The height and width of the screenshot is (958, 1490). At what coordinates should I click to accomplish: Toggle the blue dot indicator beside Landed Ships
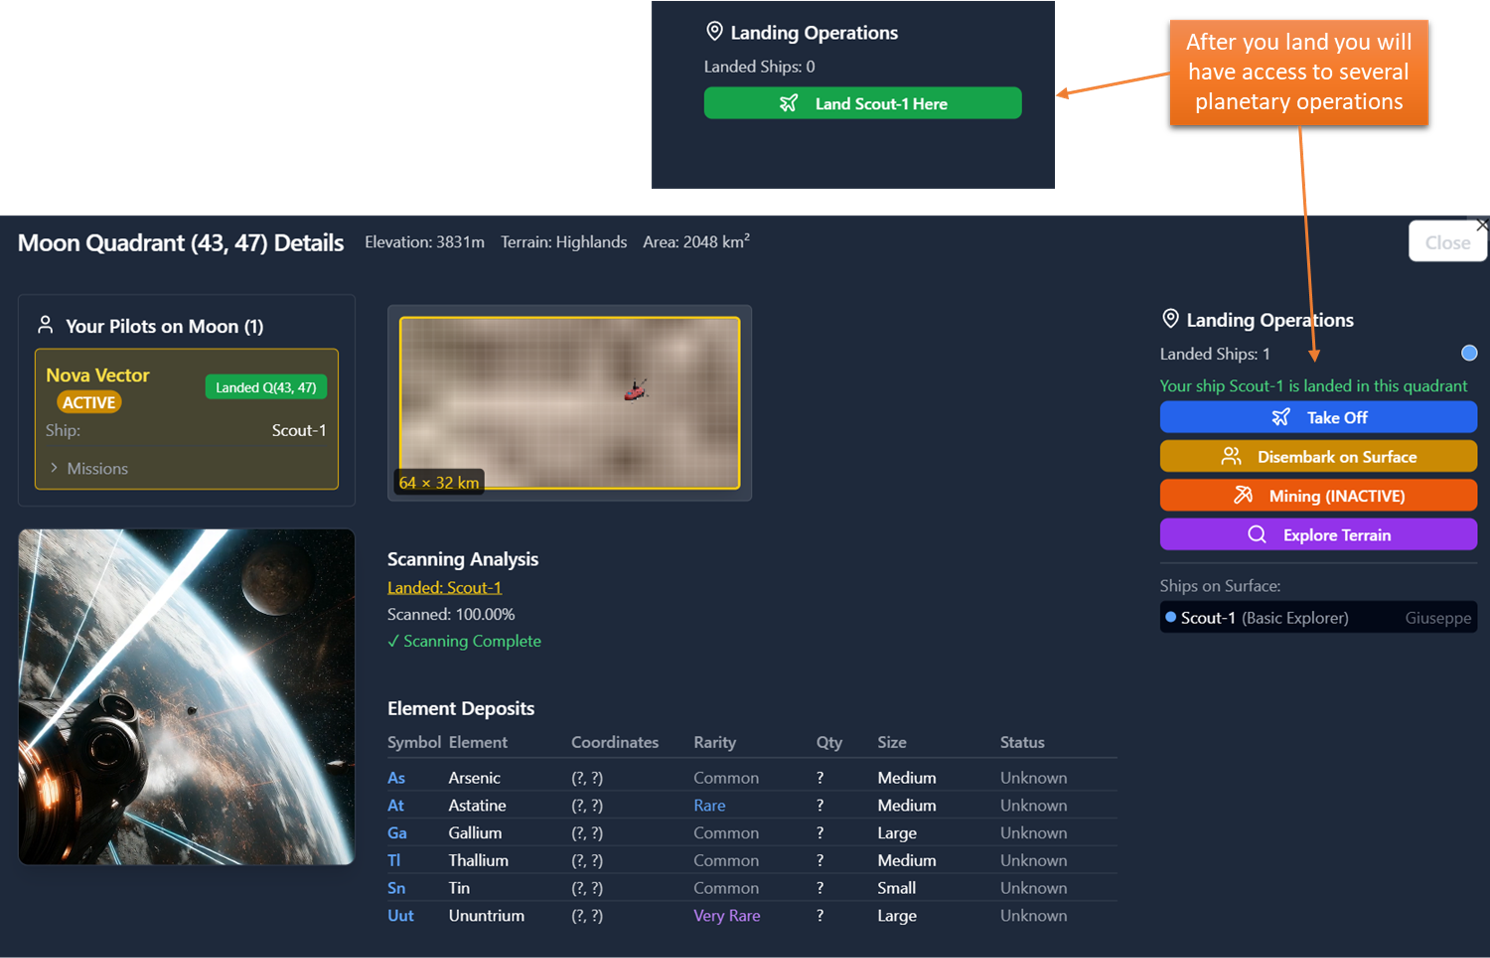(1468, 353)
